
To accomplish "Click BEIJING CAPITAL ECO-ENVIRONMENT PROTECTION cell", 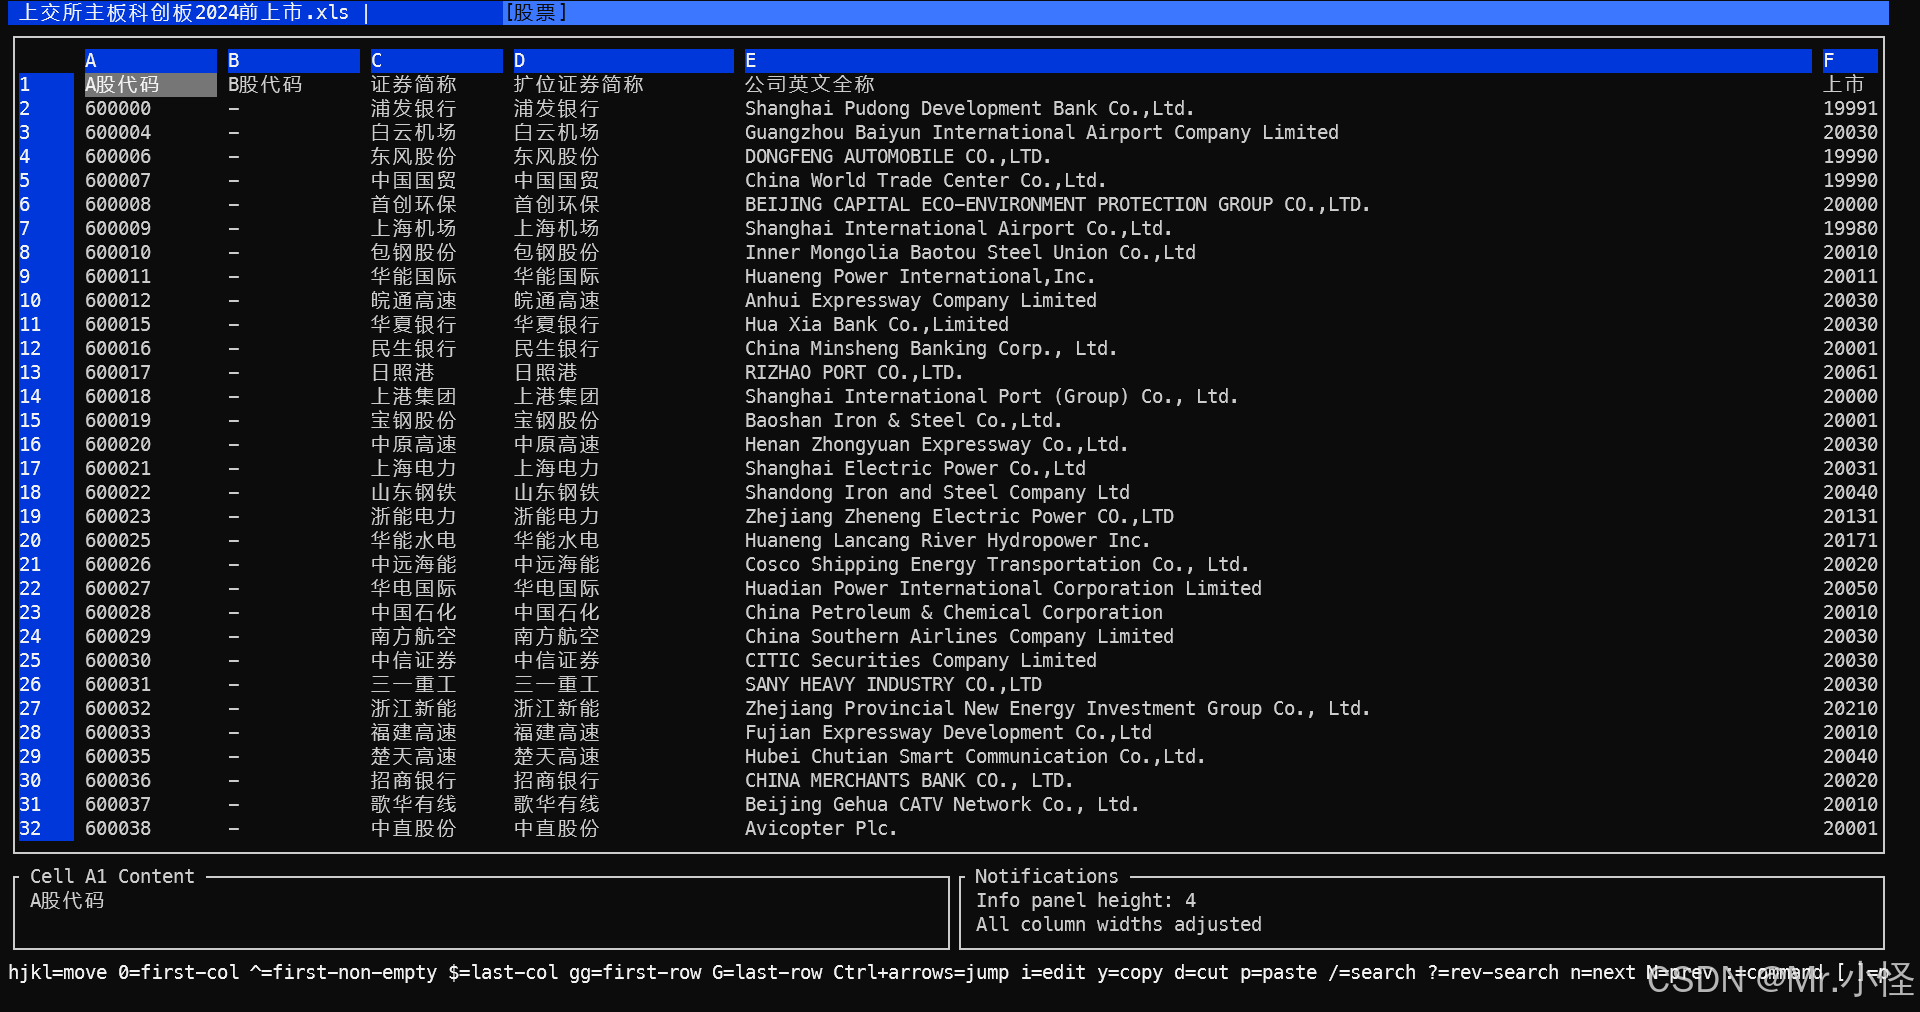I will pos(1057,204).
